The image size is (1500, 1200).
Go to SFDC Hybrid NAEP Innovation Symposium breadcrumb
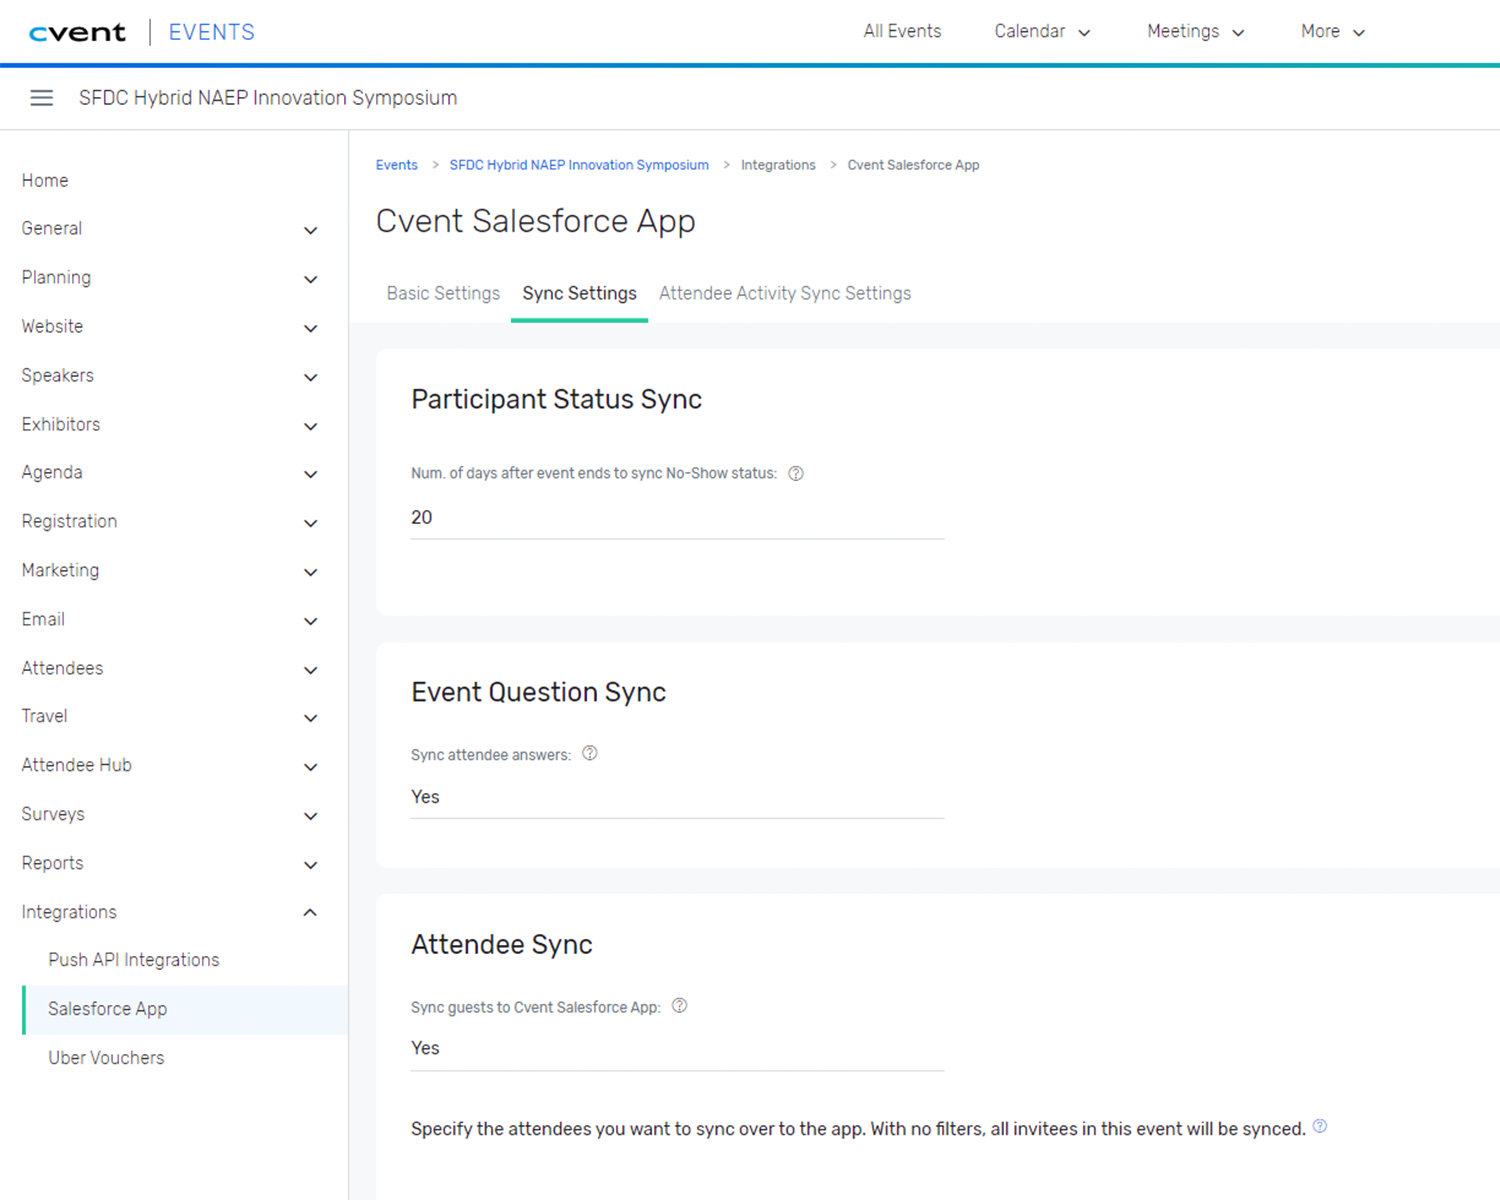click(578, 164)
